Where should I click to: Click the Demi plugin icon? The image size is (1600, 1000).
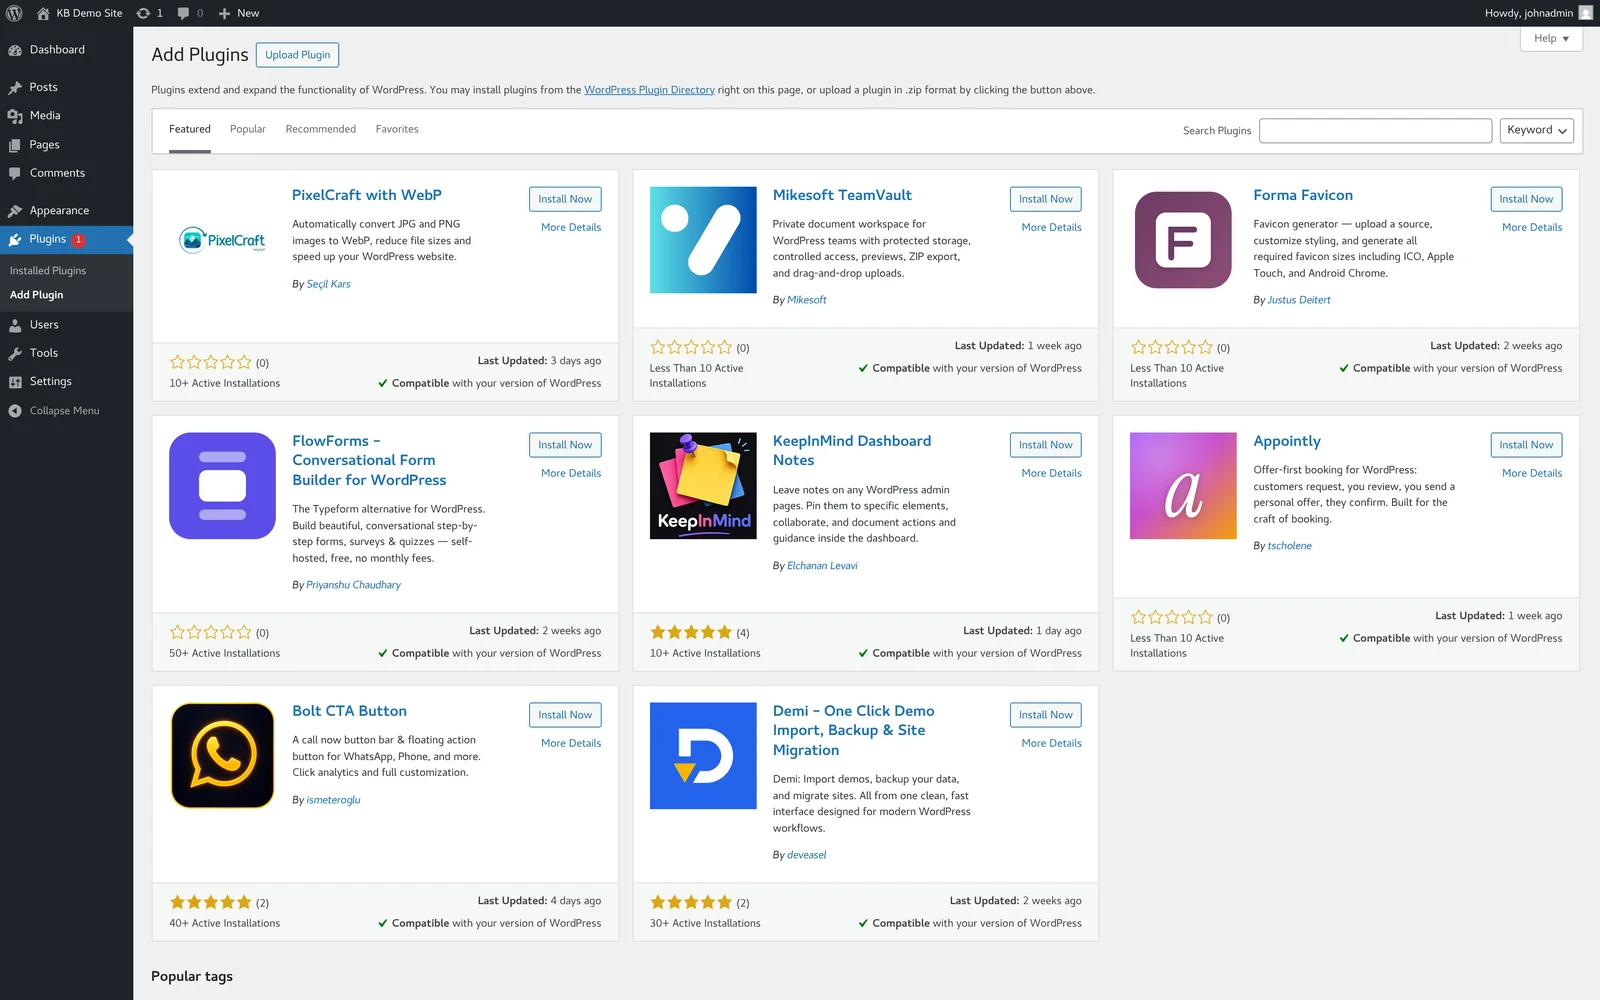tap(703, 756)
